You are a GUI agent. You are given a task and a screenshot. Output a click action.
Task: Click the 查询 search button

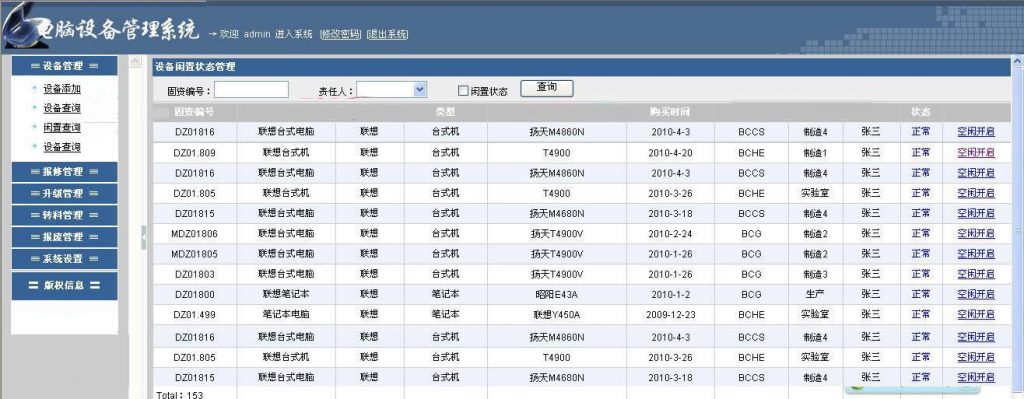[547, 88]
